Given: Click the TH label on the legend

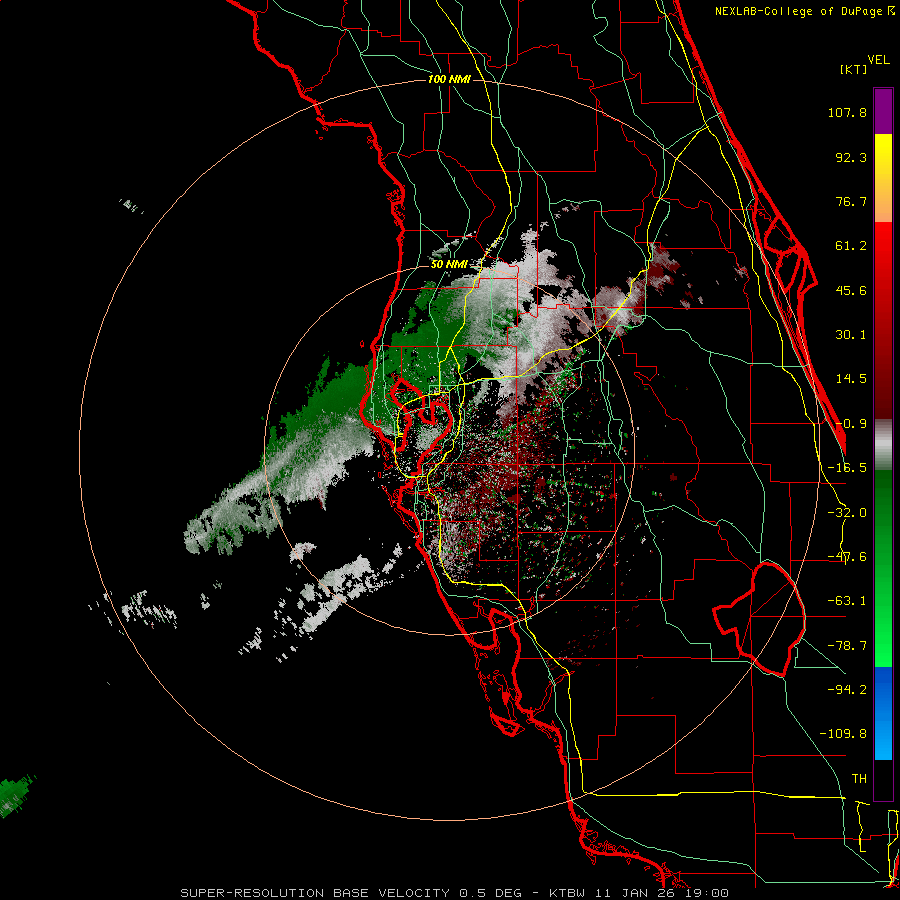Looking at the screenshot, I should [859, 779].
